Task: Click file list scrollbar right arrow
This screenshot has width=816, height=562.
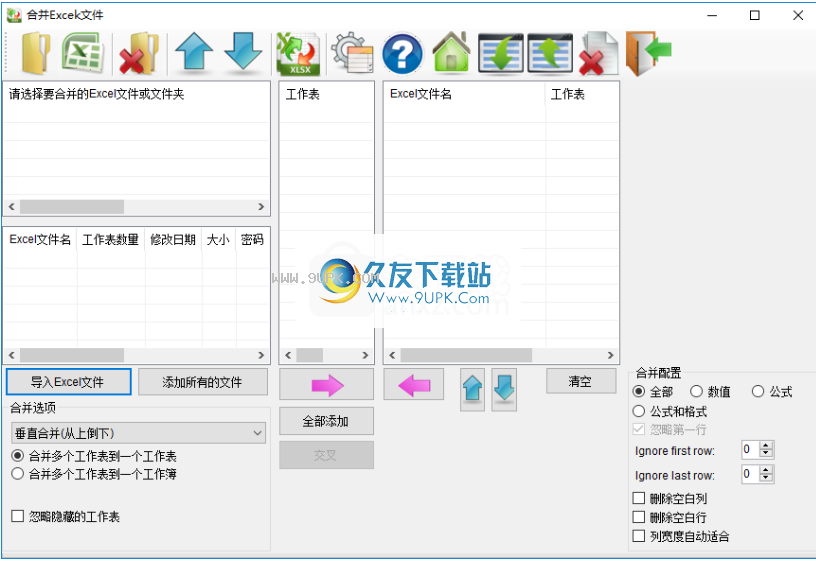Action: click(x=261, y=355)
